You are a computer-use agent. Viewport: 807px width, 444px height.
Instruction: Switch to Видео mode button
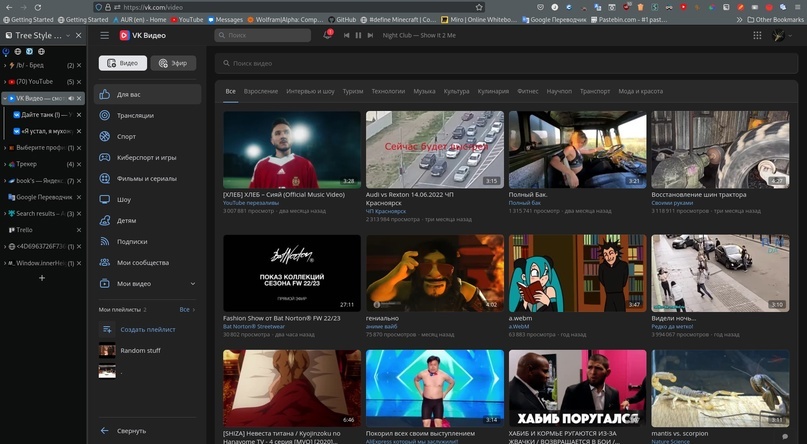pos(122,63)
